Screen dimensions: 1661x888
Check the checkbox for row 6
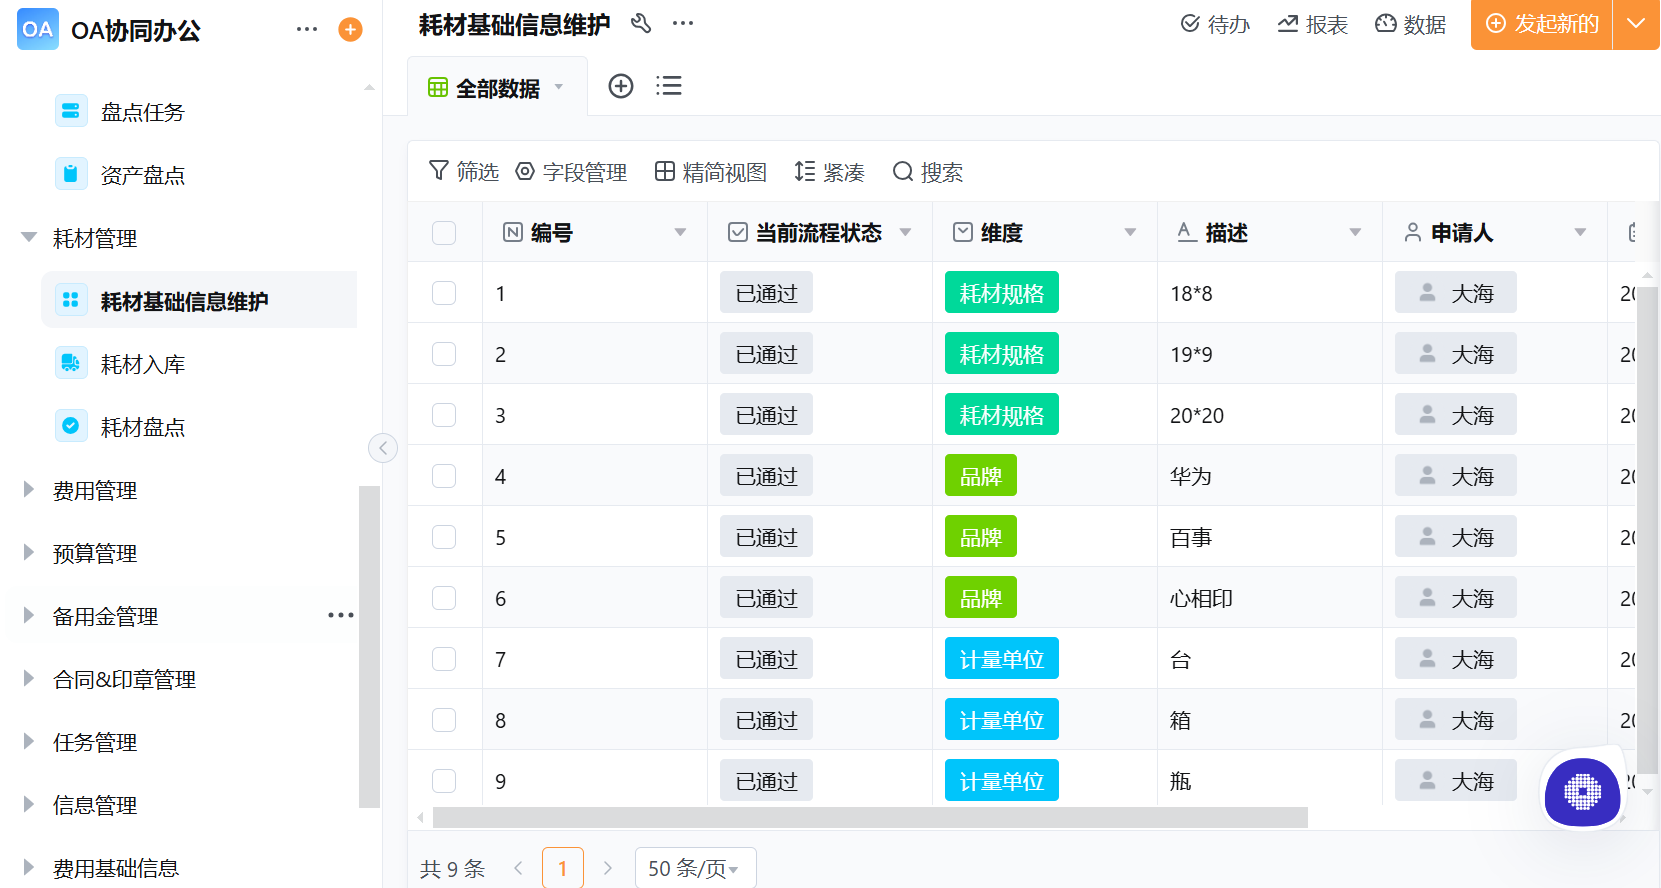[444, 598]
